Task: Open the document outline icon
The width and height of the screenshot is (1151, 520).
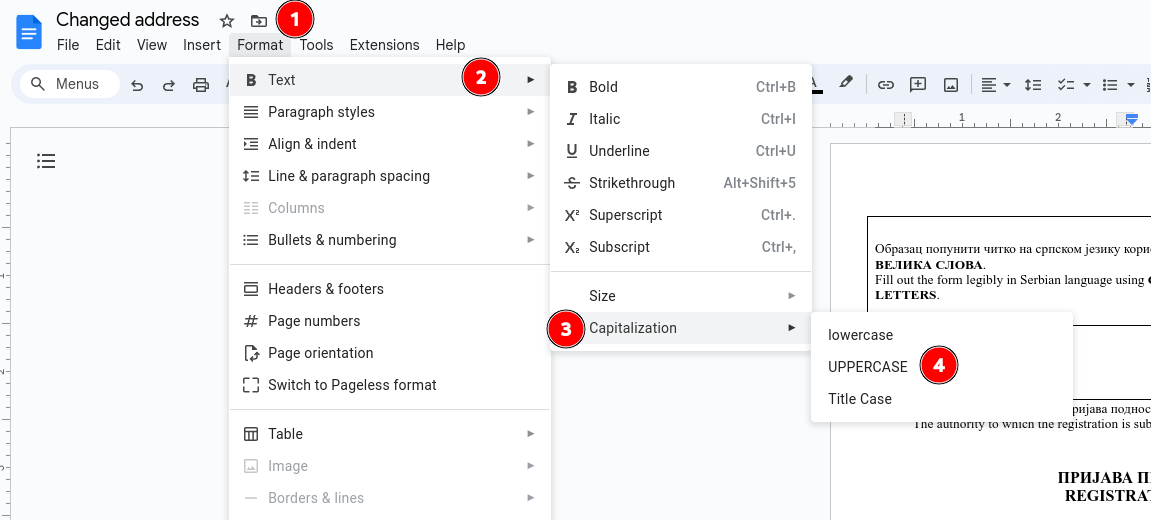Action: coord(46,161)
